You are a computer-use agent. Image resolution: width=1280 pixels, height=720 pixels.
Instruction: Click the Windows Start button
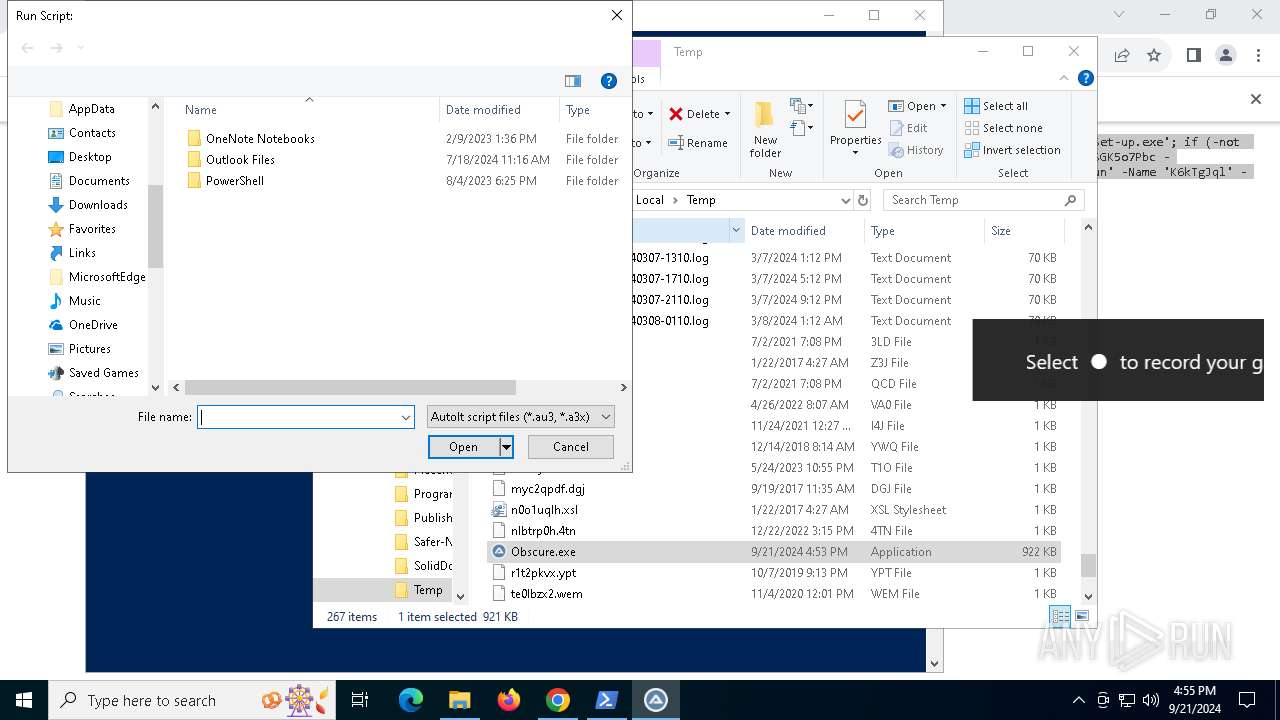pos(24,700)
